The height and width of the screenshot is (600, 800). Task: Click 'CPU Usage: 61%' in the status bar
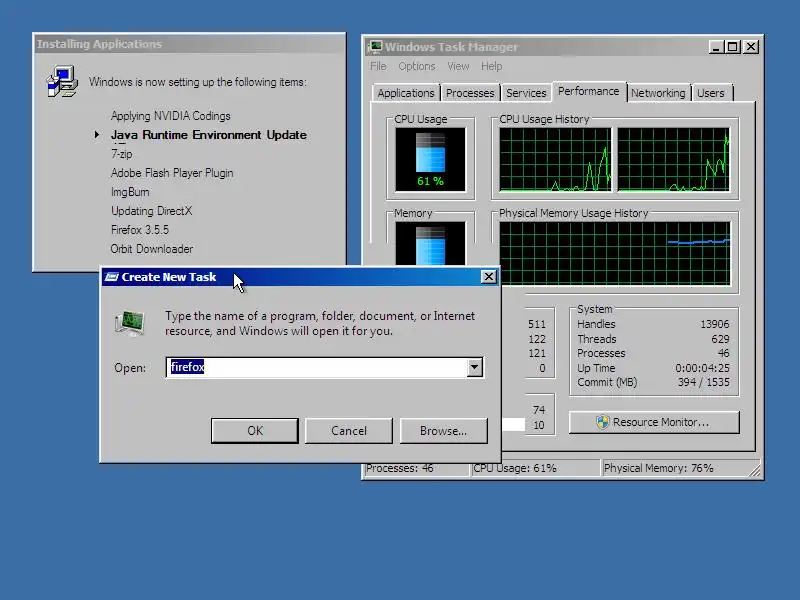pos(515,468)
